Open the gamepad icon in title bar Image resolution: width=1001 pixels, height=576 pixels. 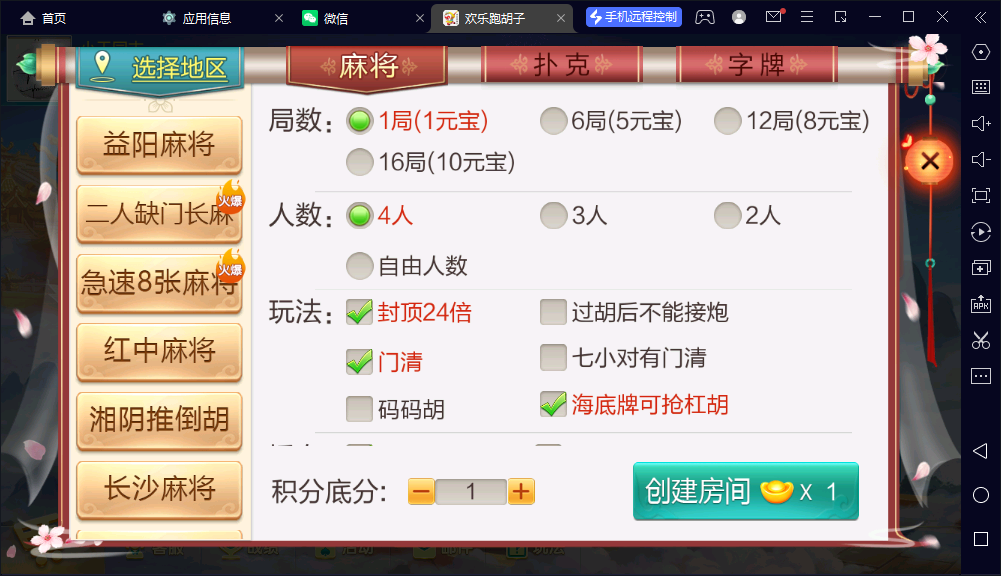(705, 17)
